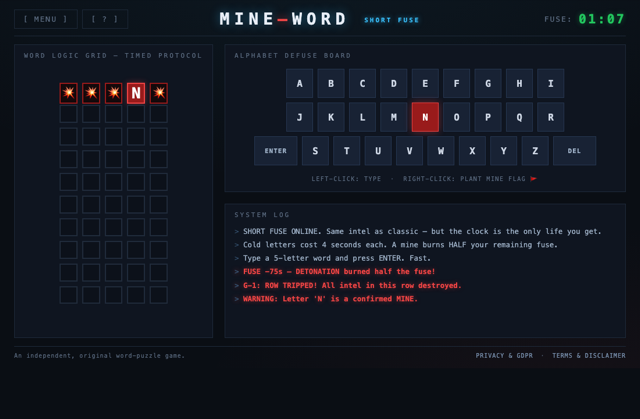Click the letter M key
The width and height of the screenshot is (640, 419).
[394, 117]
